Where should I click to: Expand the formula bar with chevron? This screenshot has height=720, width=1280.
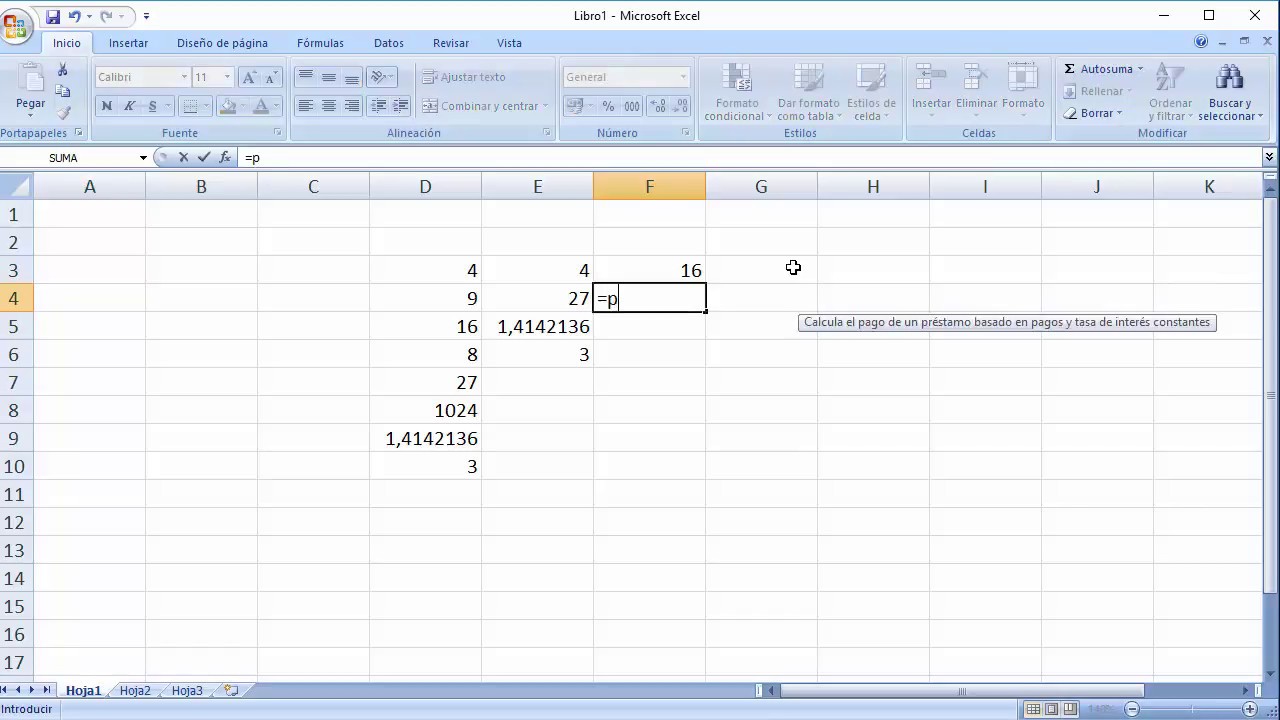(x=1270, y=157)
